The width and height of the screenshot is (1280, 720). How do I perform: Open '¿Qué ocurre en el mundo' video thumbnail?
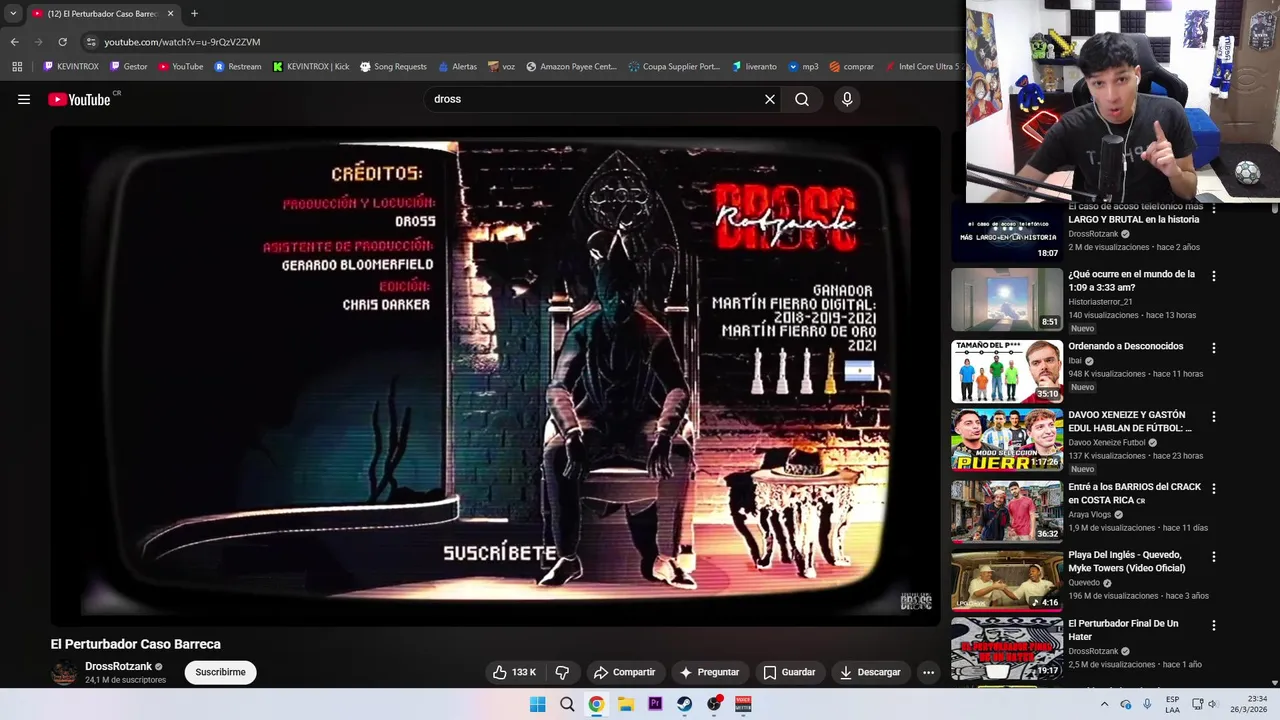pos(1006,299)
